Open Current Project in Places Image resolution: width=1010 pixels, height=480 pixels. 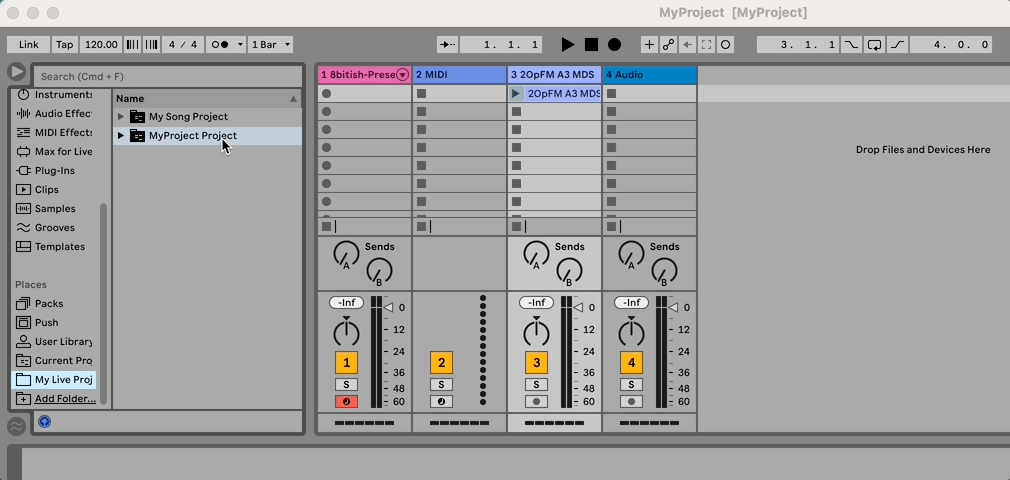click(55, 361)
